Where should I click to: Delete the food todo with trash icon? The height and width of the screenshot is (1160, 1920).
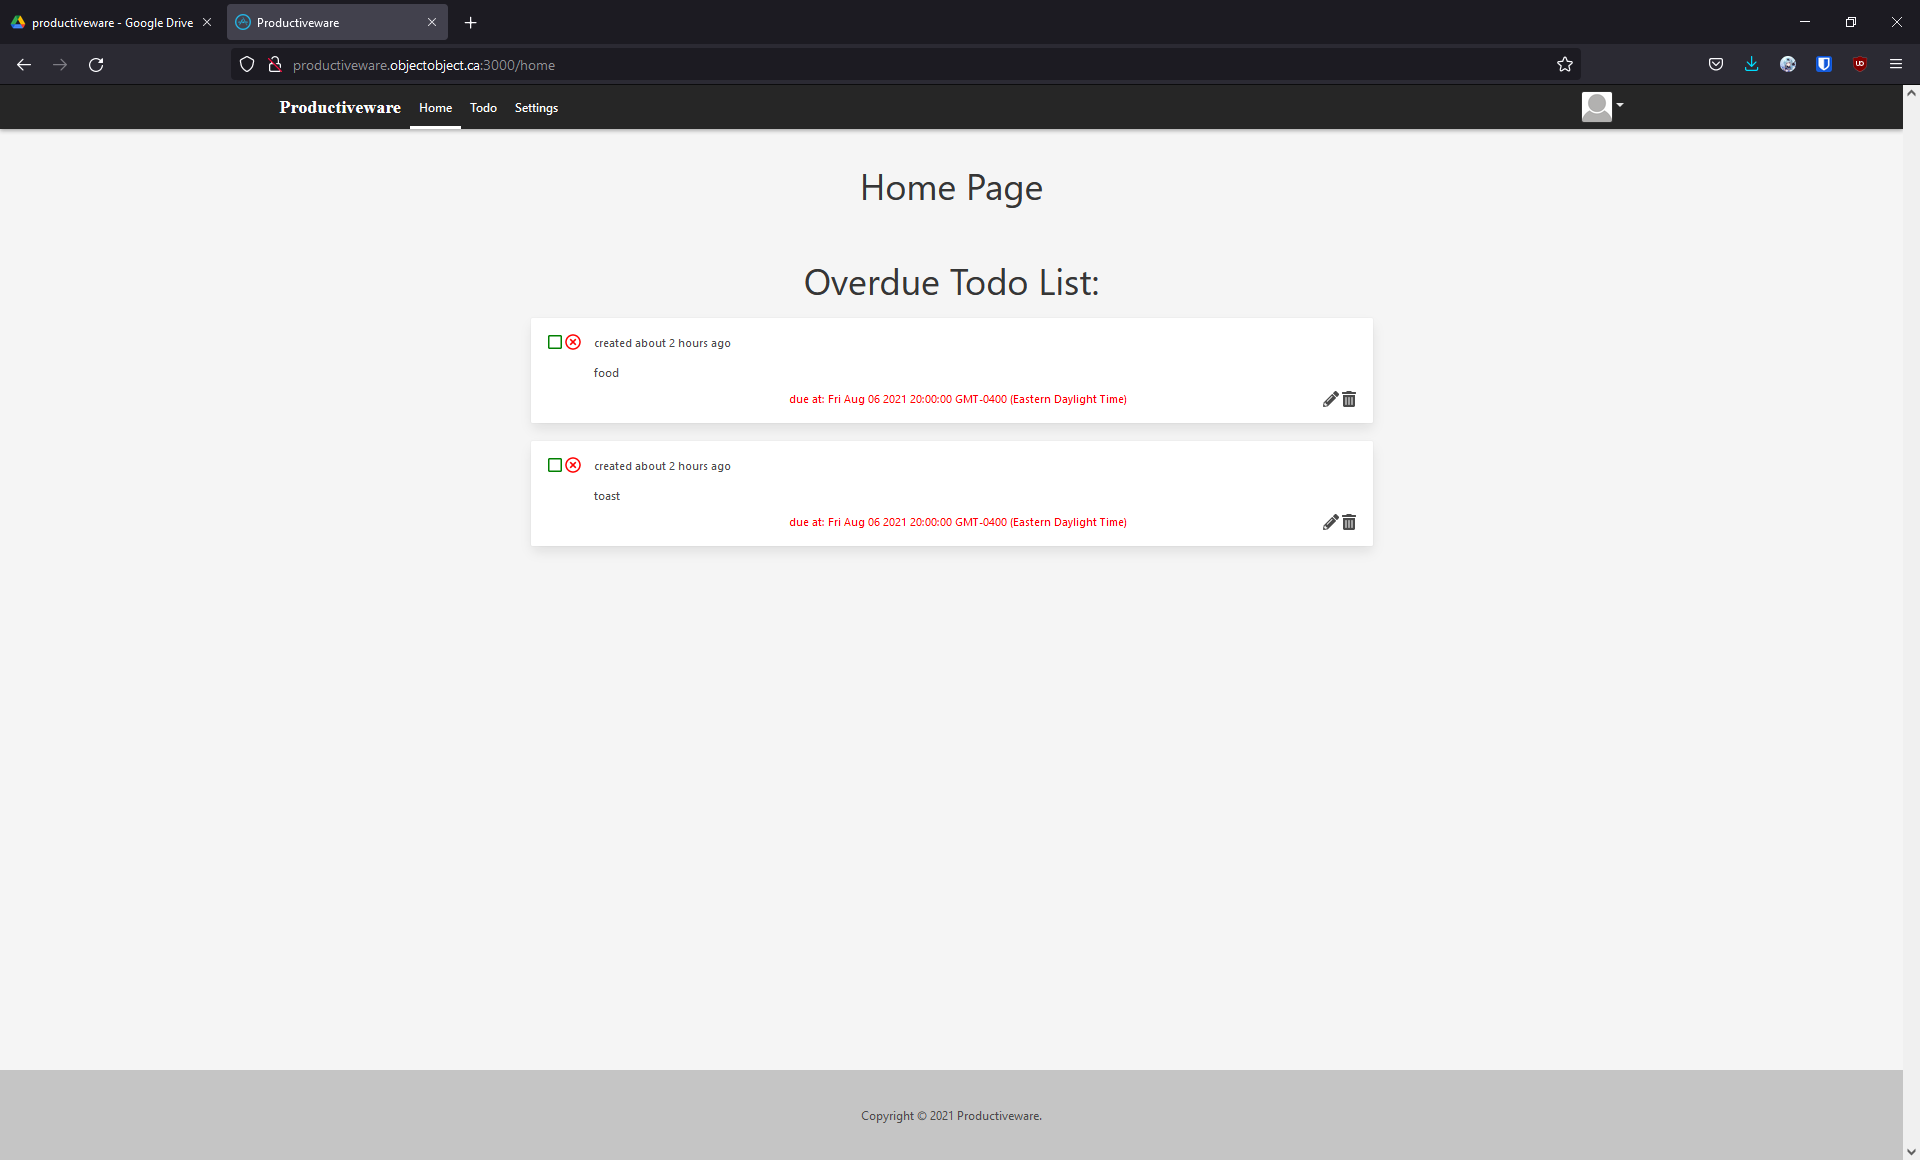[1349, 399]
